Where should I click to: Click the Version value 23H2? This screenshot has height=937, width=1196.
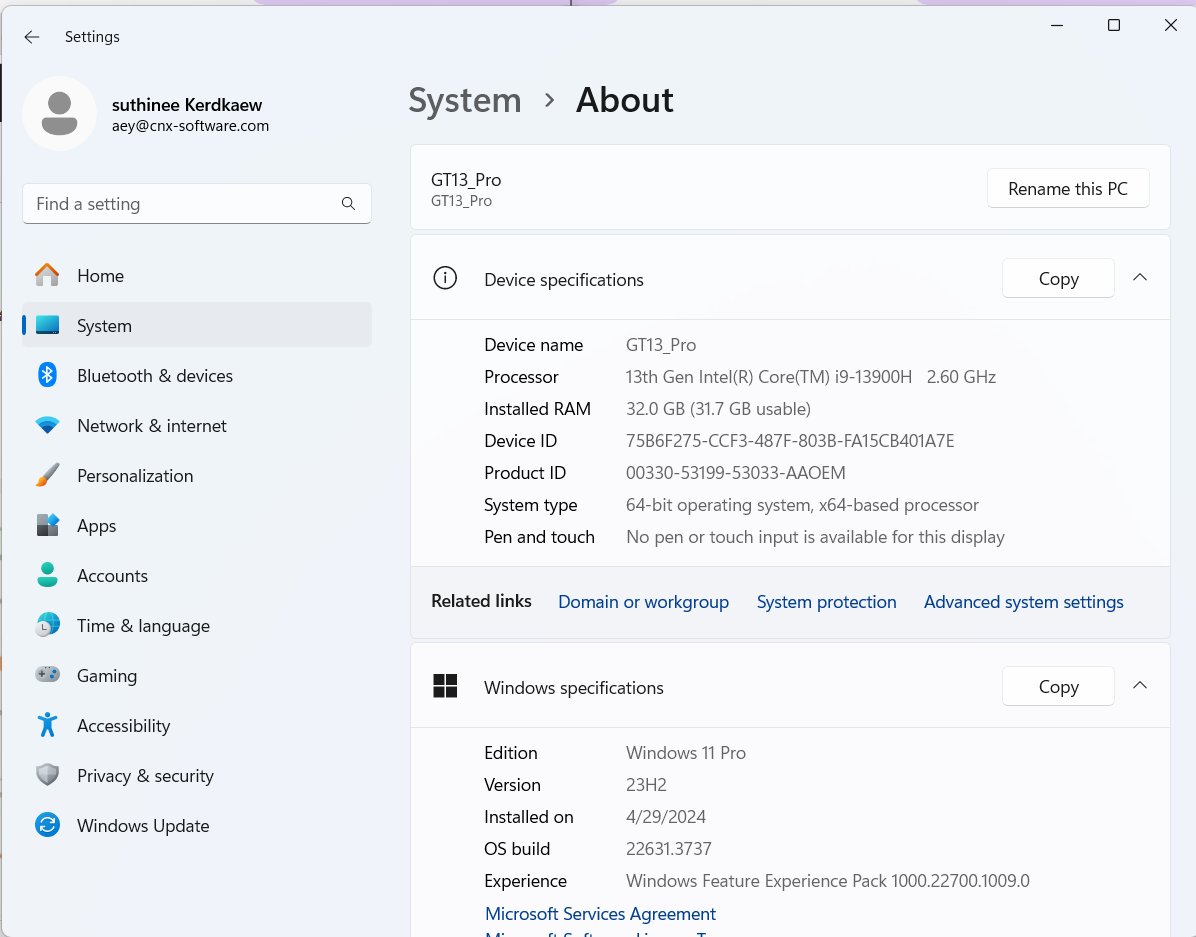coord(646,784)
